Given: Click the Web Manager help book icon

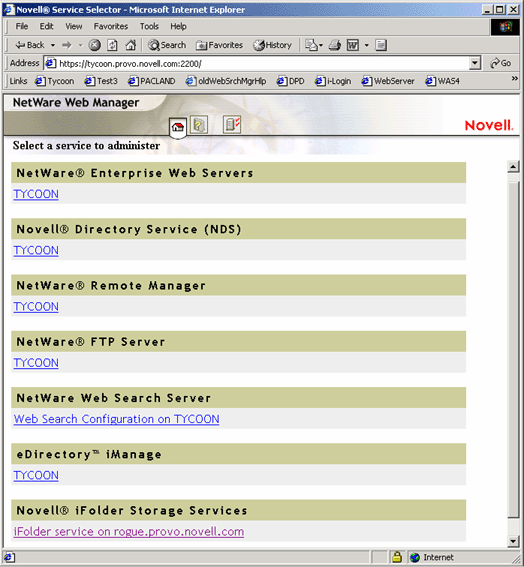Looking at the screenshot, I should 199,125.
